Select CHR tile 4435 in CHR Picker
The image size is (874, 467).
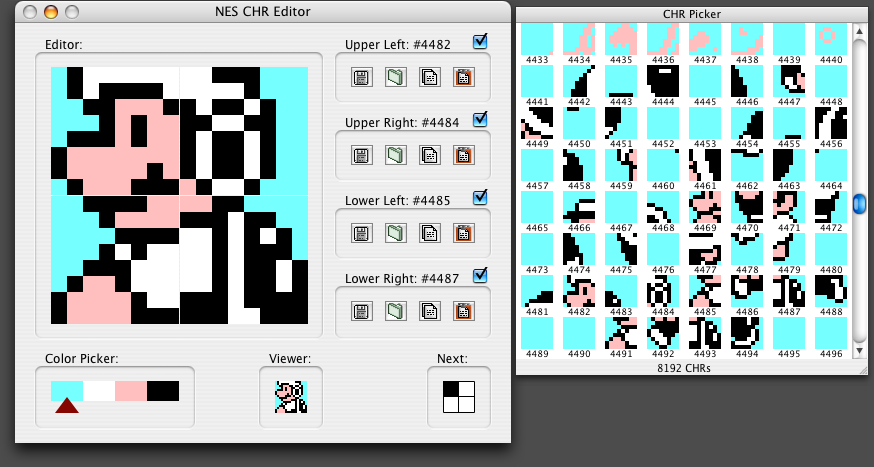tap(621, 39)
